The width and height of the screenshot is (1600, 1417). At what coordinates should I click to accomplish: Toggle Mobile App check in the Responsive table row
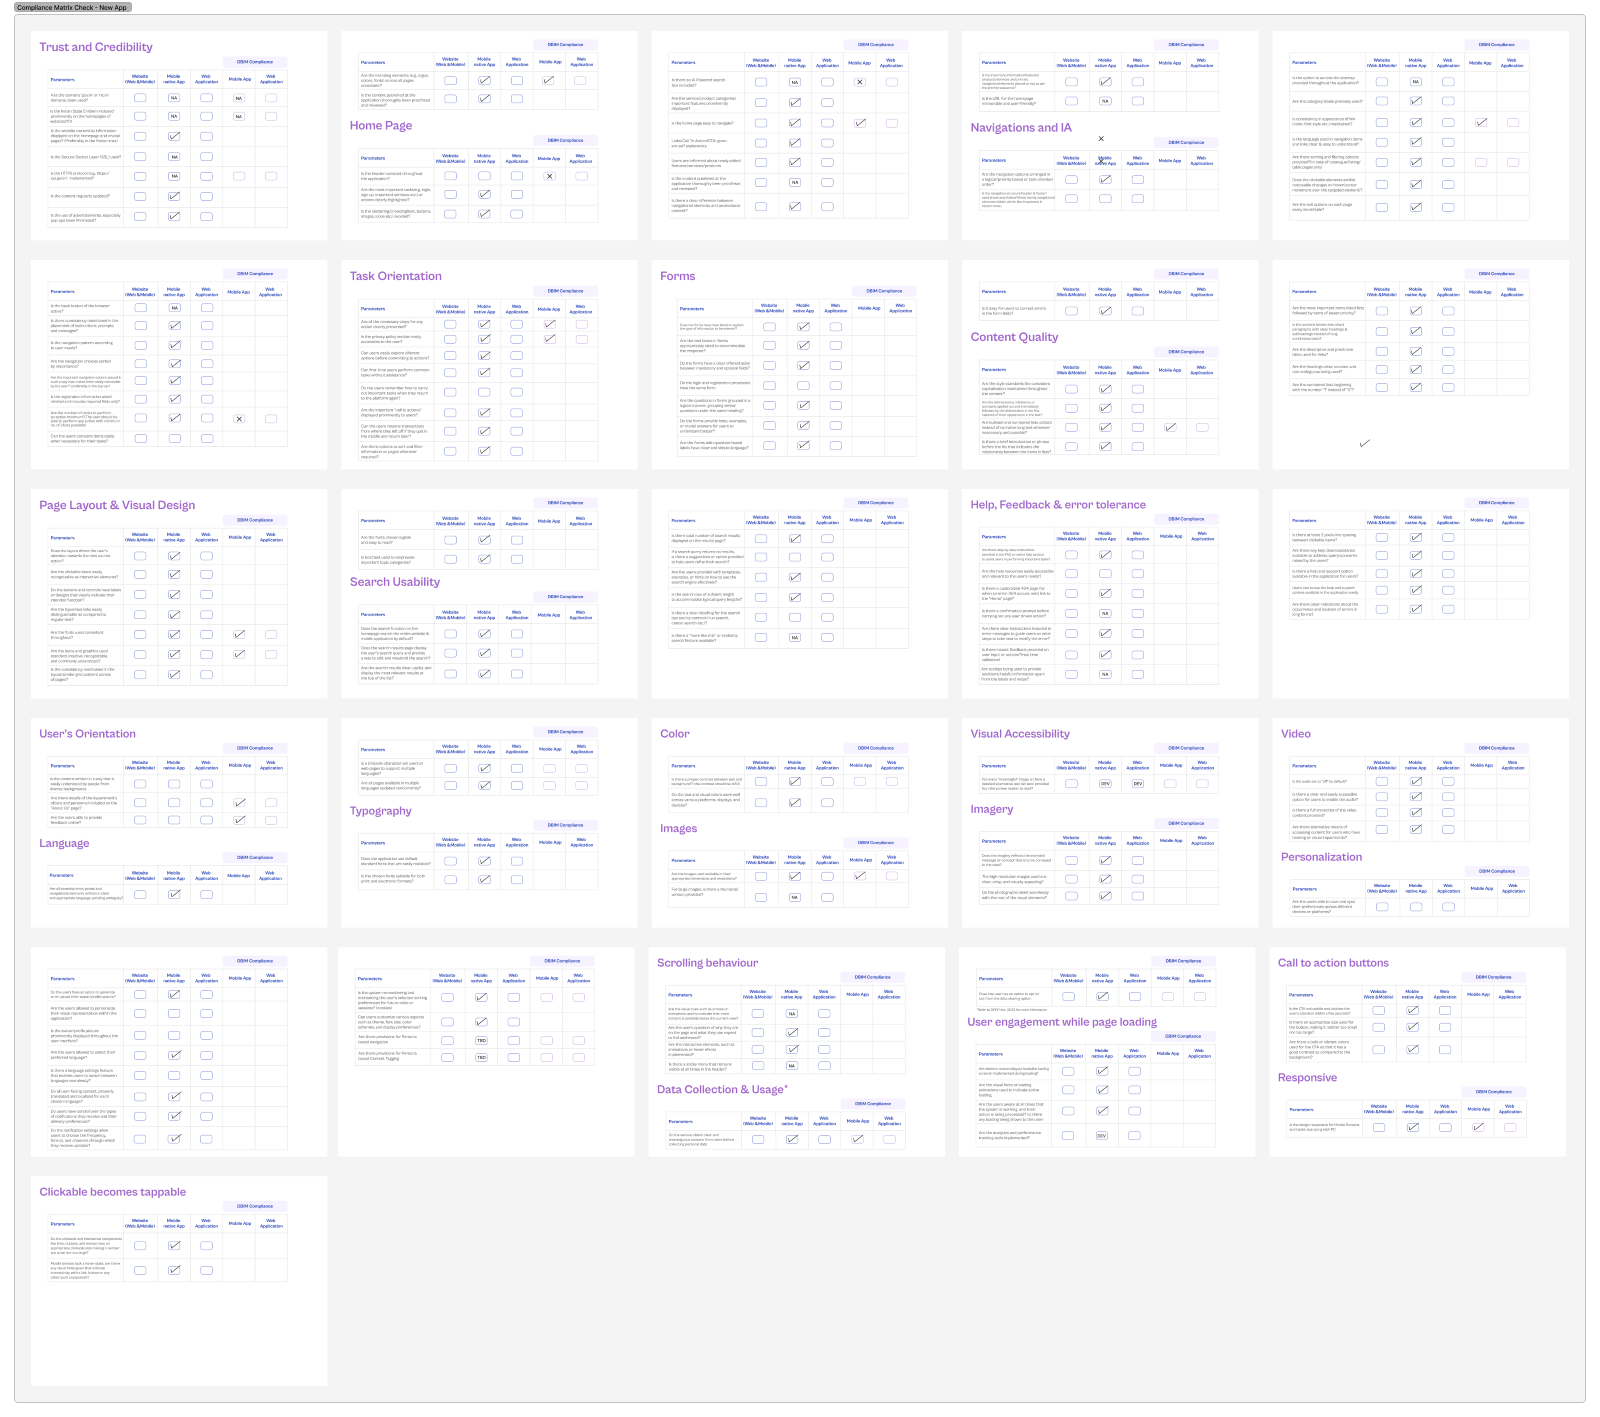click(x=1478, y=1128)
